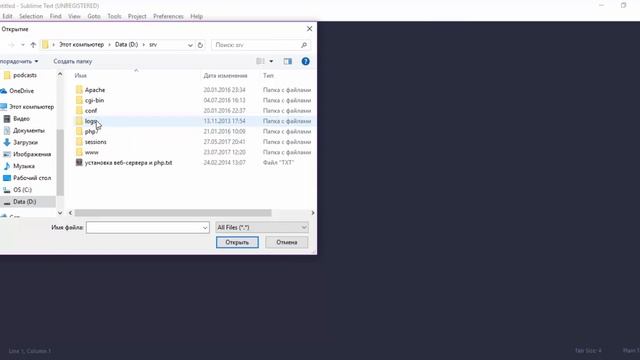Click the navigation pane vertical scrollbar

click(60, 162)
